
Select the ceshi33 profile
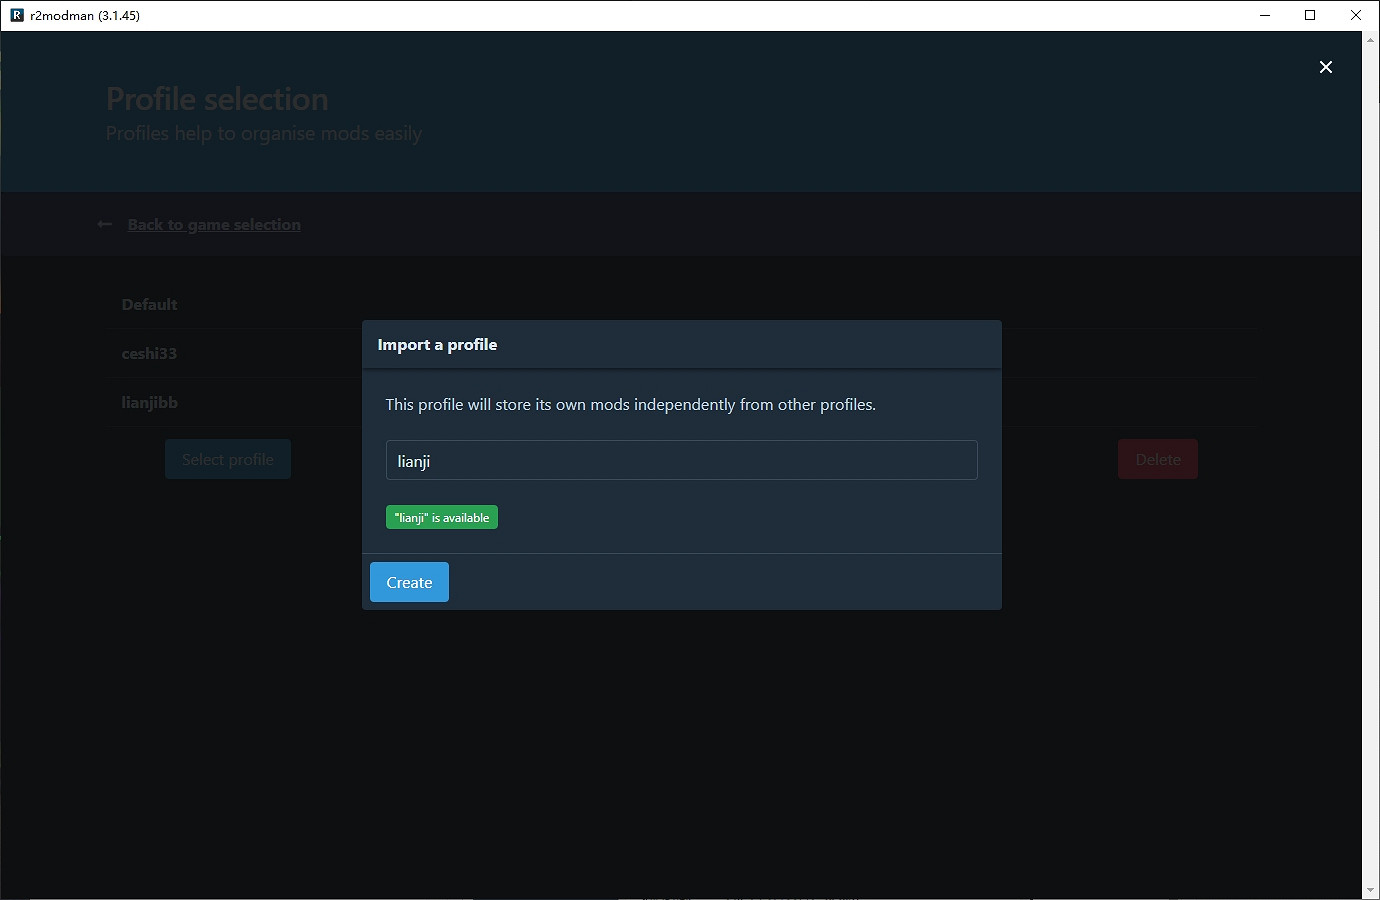coord(149,354)
